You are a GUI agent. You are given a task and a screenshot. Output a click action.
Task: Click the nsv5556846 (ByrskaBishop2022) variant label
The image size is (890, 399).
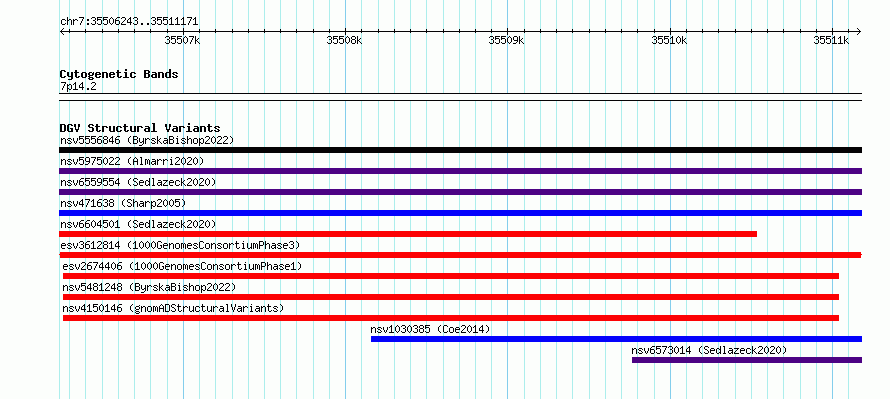pyautogui.click(x=147, y=140)
